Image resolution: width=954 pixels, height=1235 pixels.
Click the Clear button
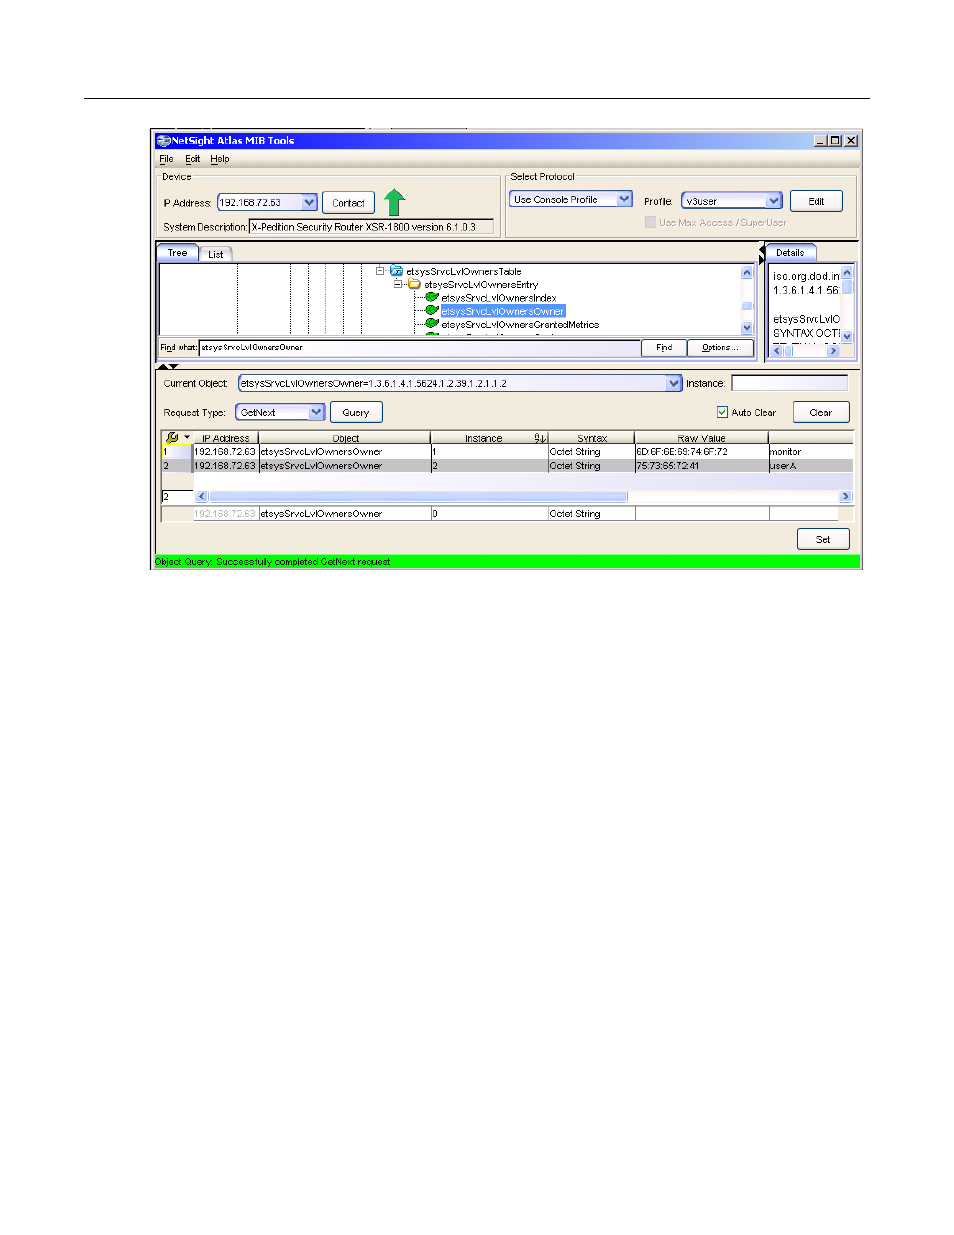(821, 412)
